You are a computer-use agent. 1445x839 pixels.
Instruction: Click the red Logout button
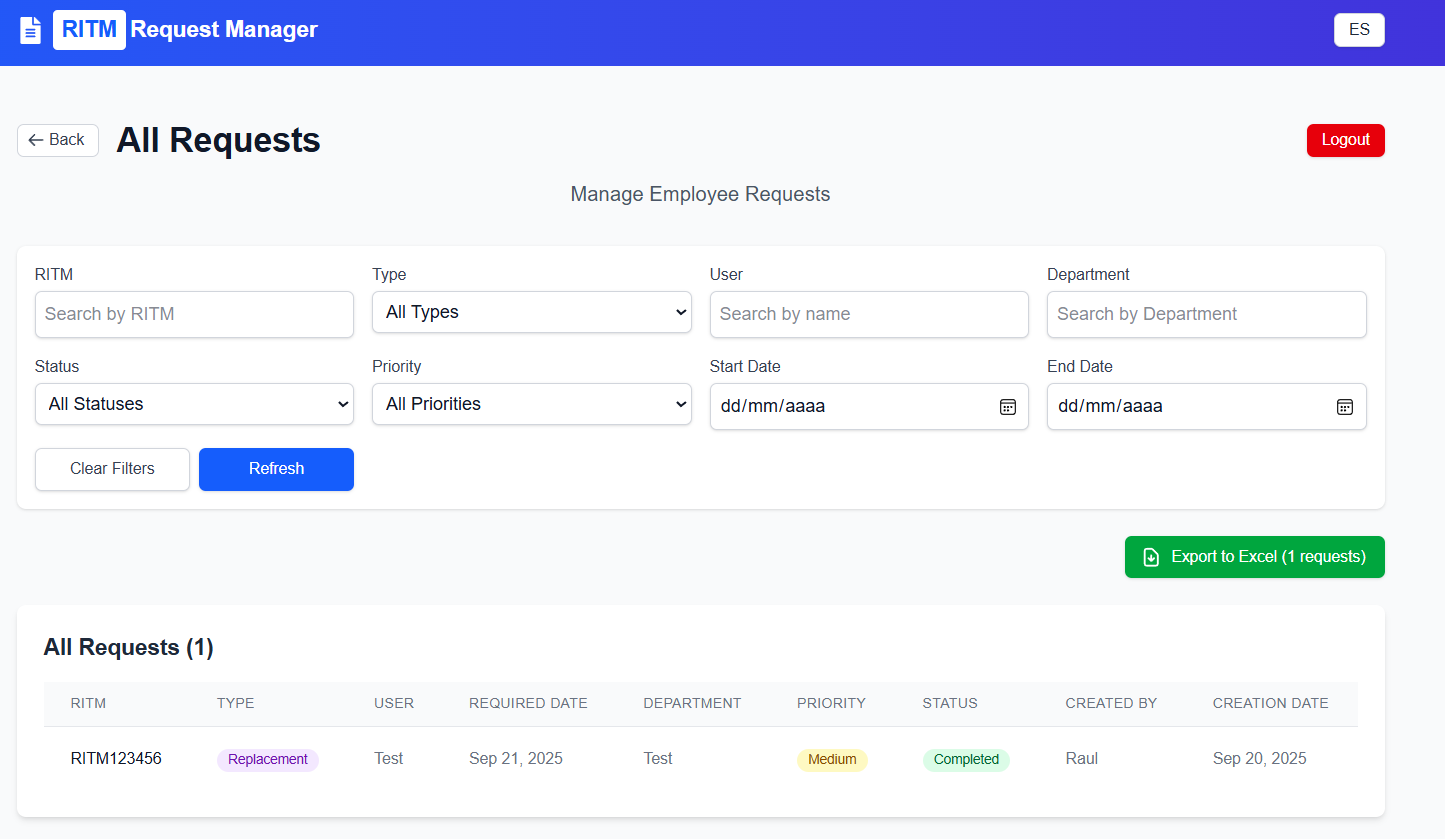(x=1345, y=140)
